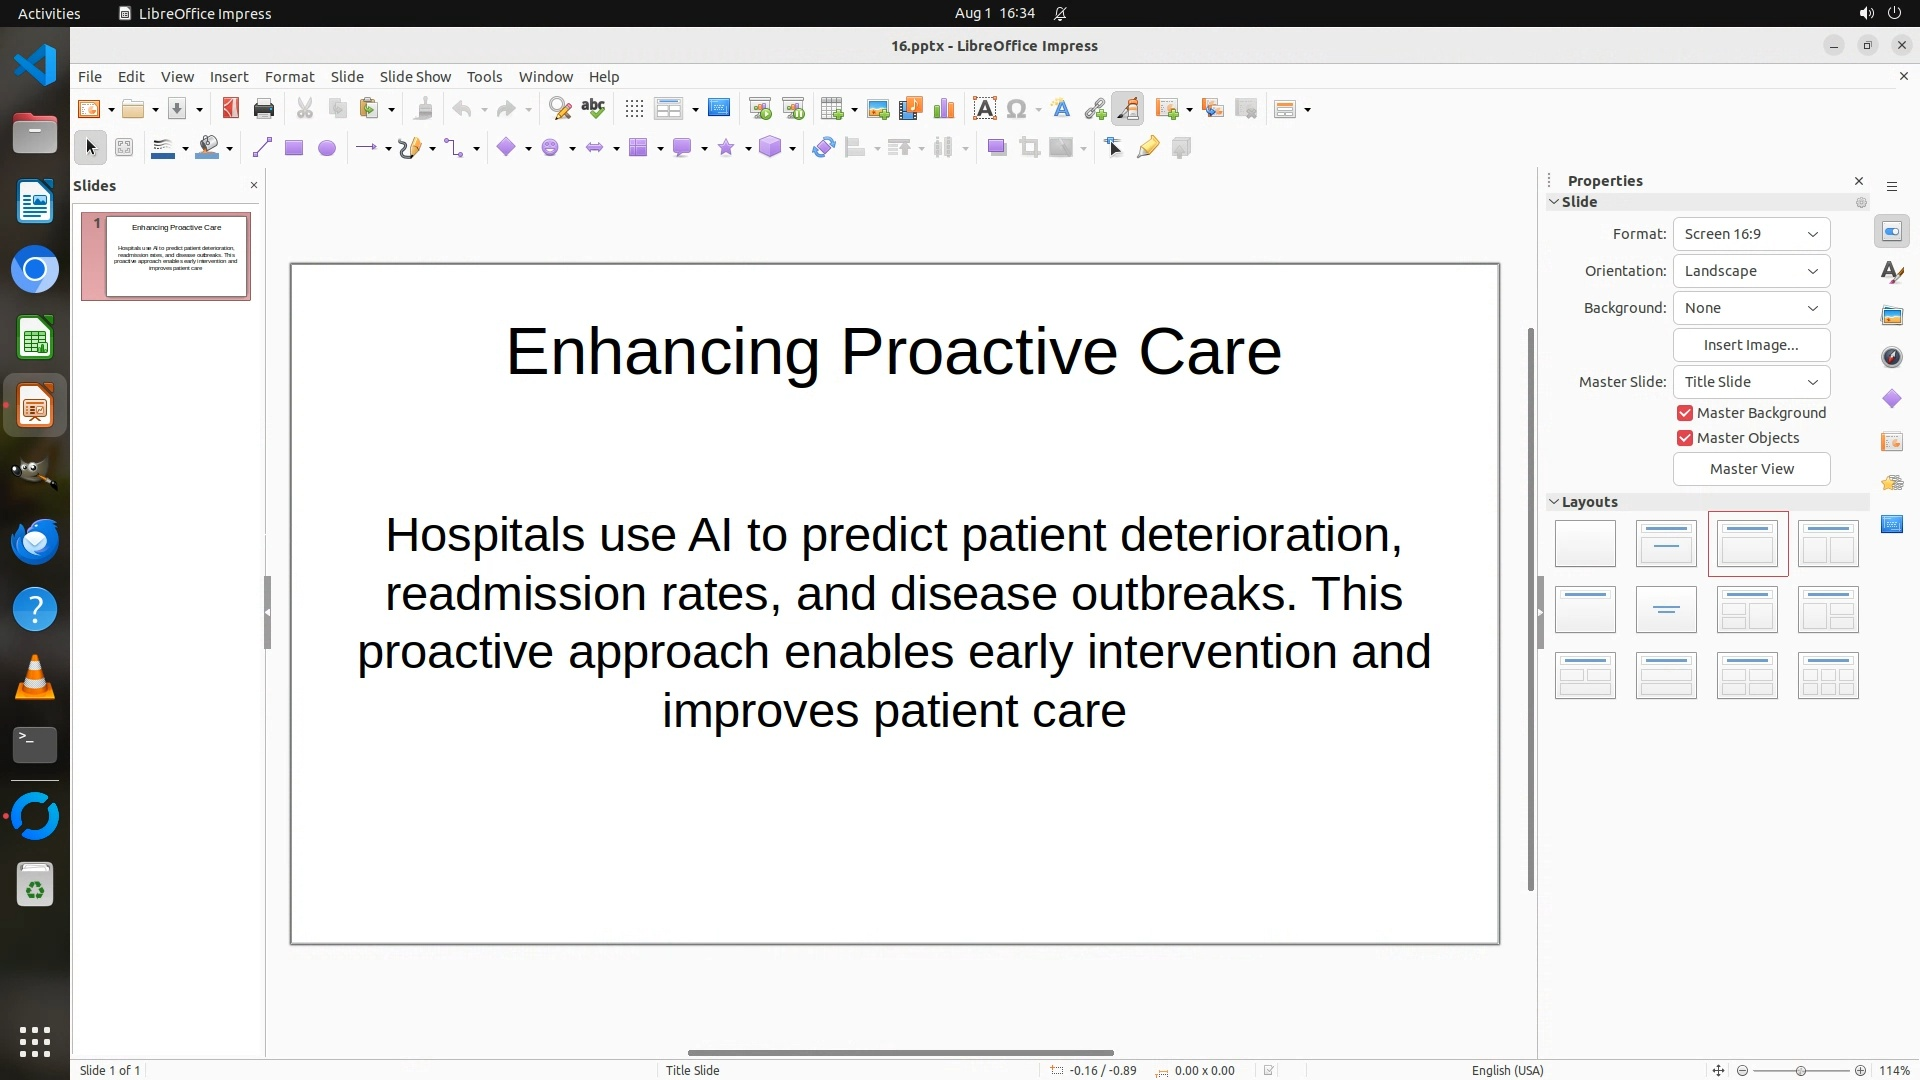Viewport: 1920px width, 1080px height.
Task: Open the Format dropdown showing Screen 16:9
Action: pos(1750,234)
